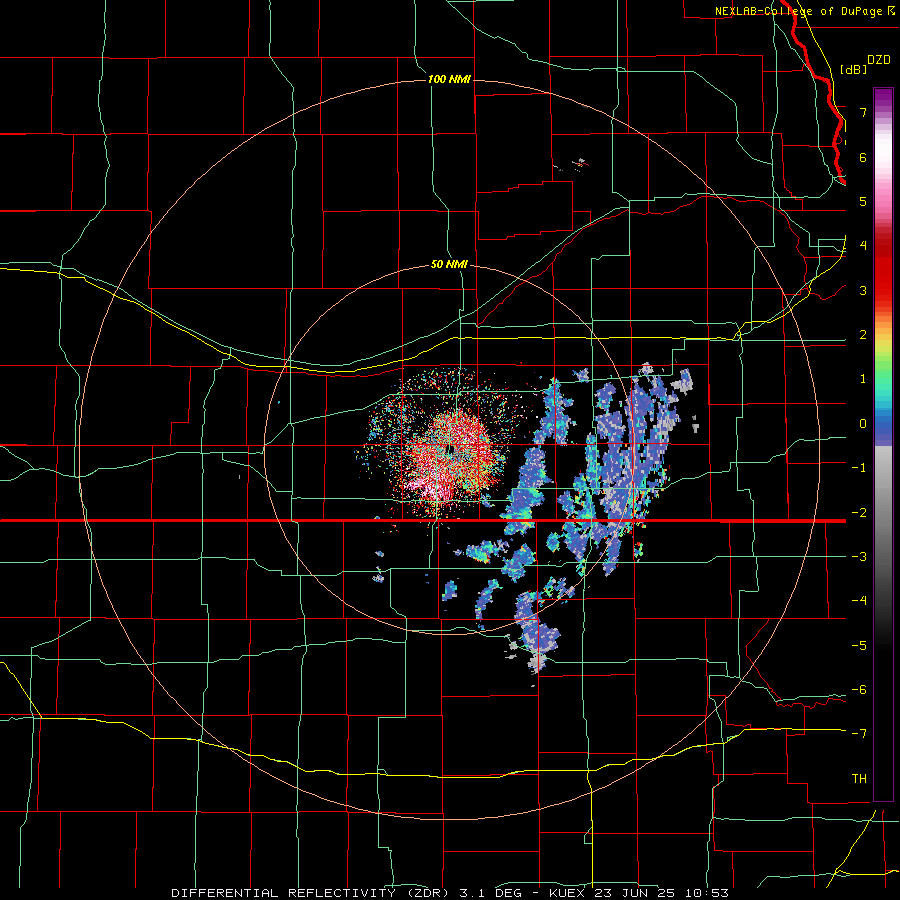Viewport: 900px width, 900px height.
Task: Click the '5' tick on color scale
Action: pos(863,201)
